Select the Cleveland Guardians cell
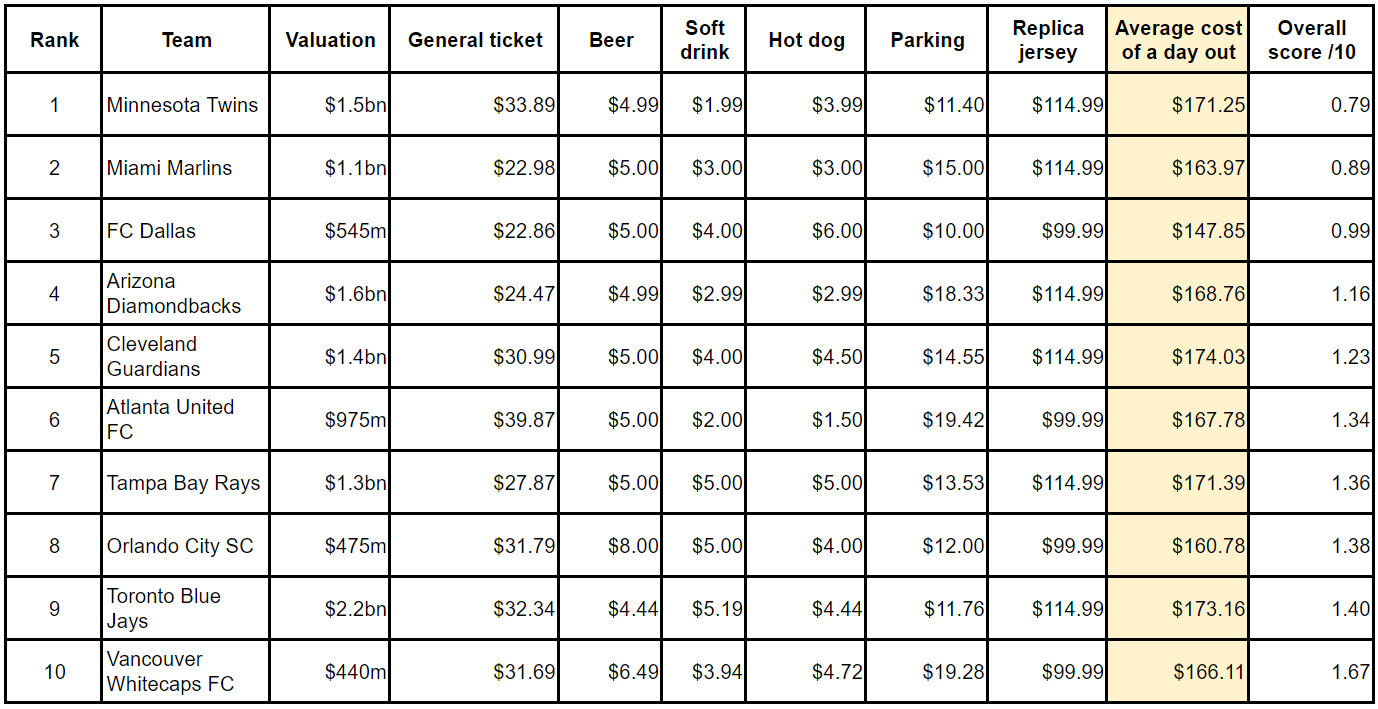Screen dimensions: 1378x709 [x=154, y=357]
